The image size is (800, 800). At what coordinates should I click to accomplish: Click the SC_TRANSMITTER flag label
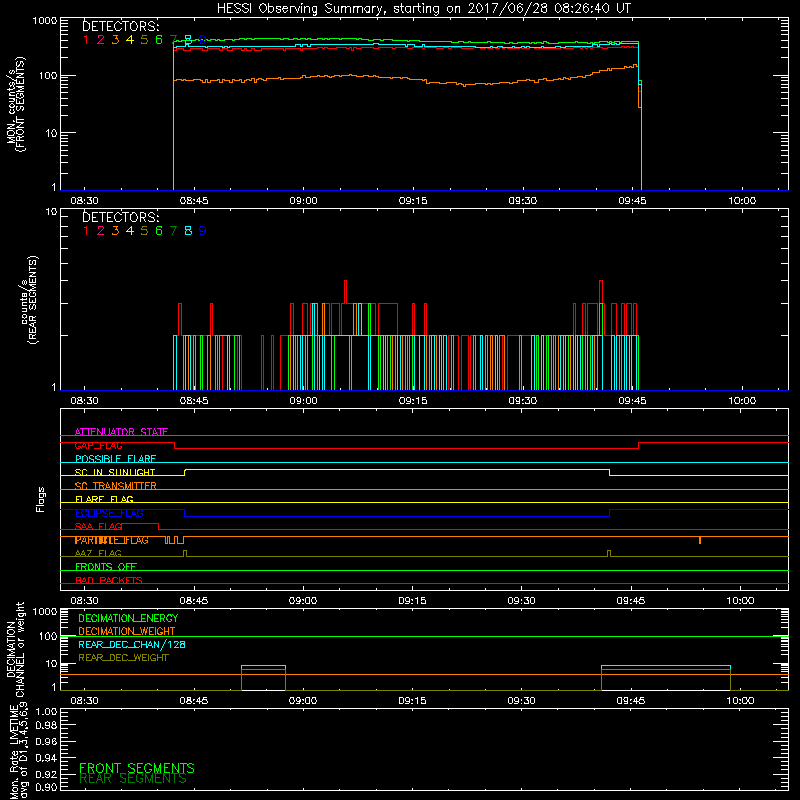[115, 485]
